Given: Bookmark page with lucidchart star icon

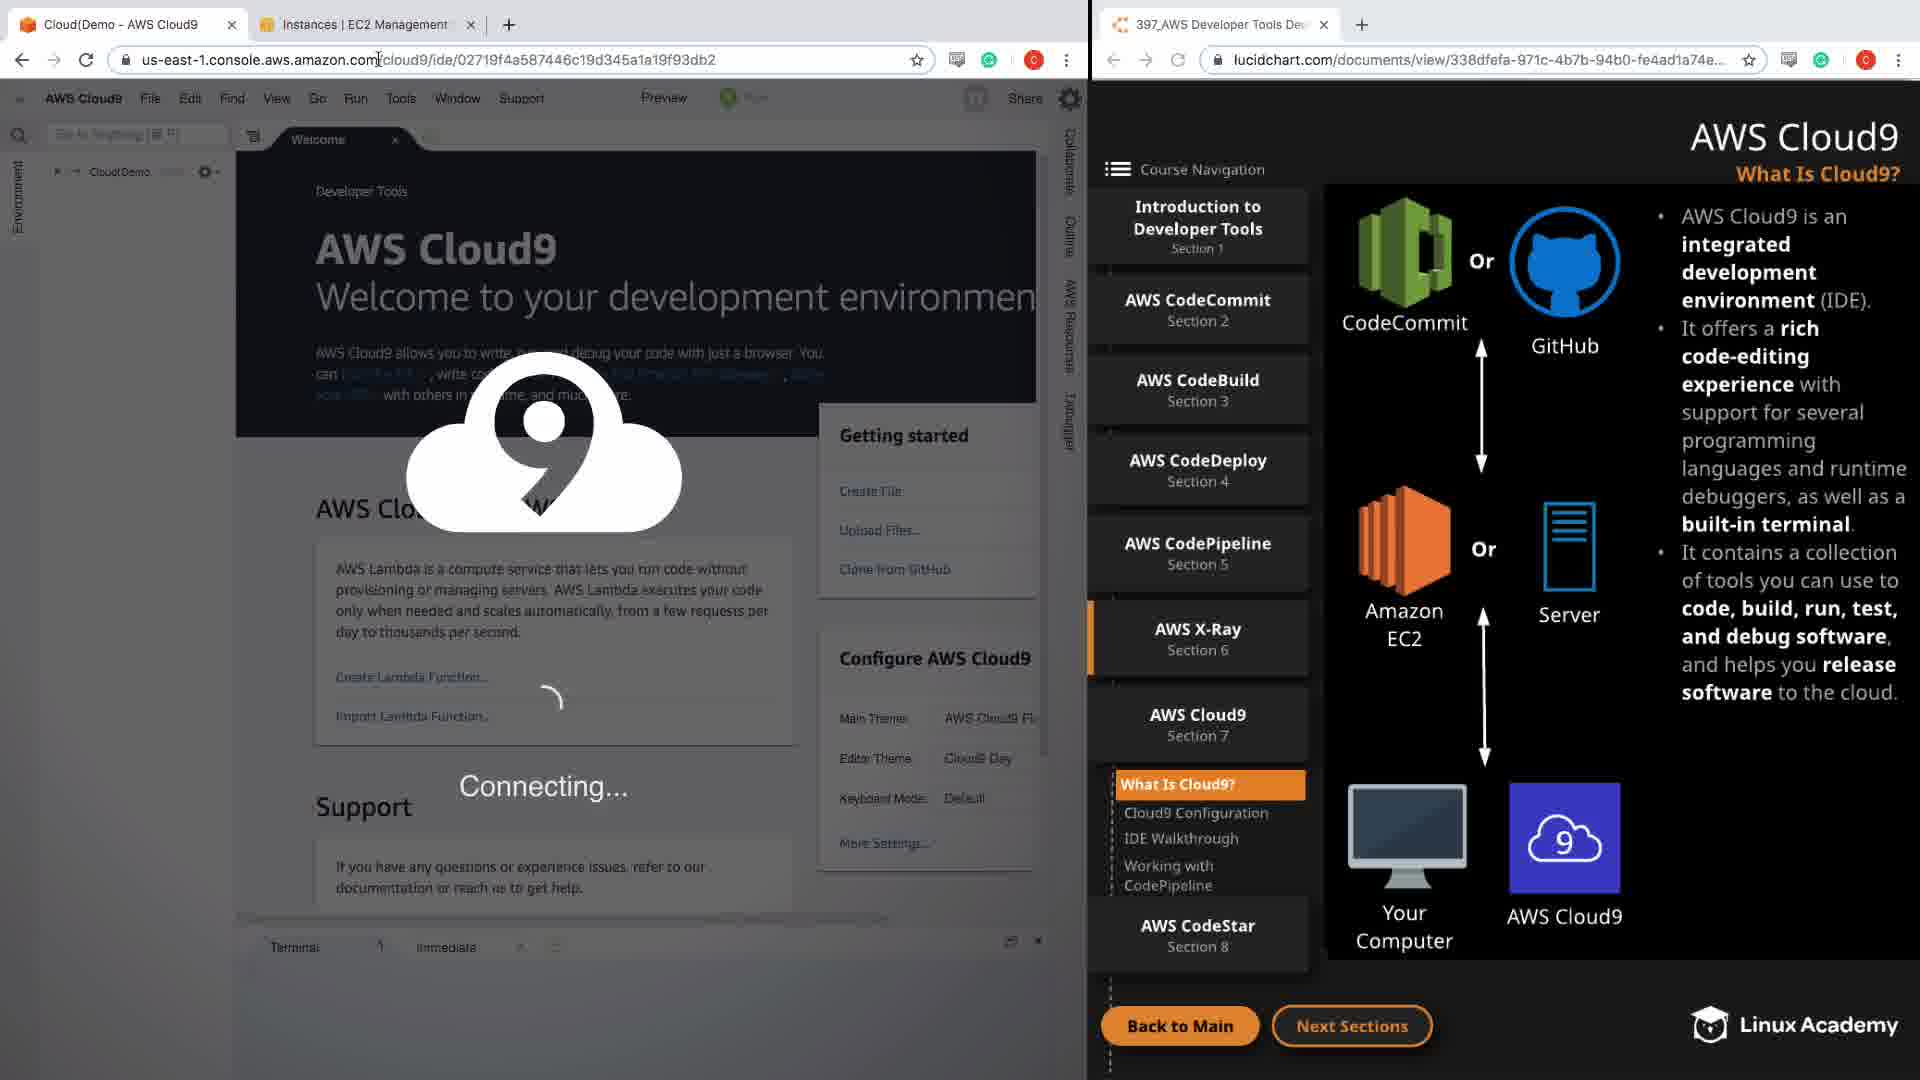Looking at the screenshot, I should pos(1748,60).
